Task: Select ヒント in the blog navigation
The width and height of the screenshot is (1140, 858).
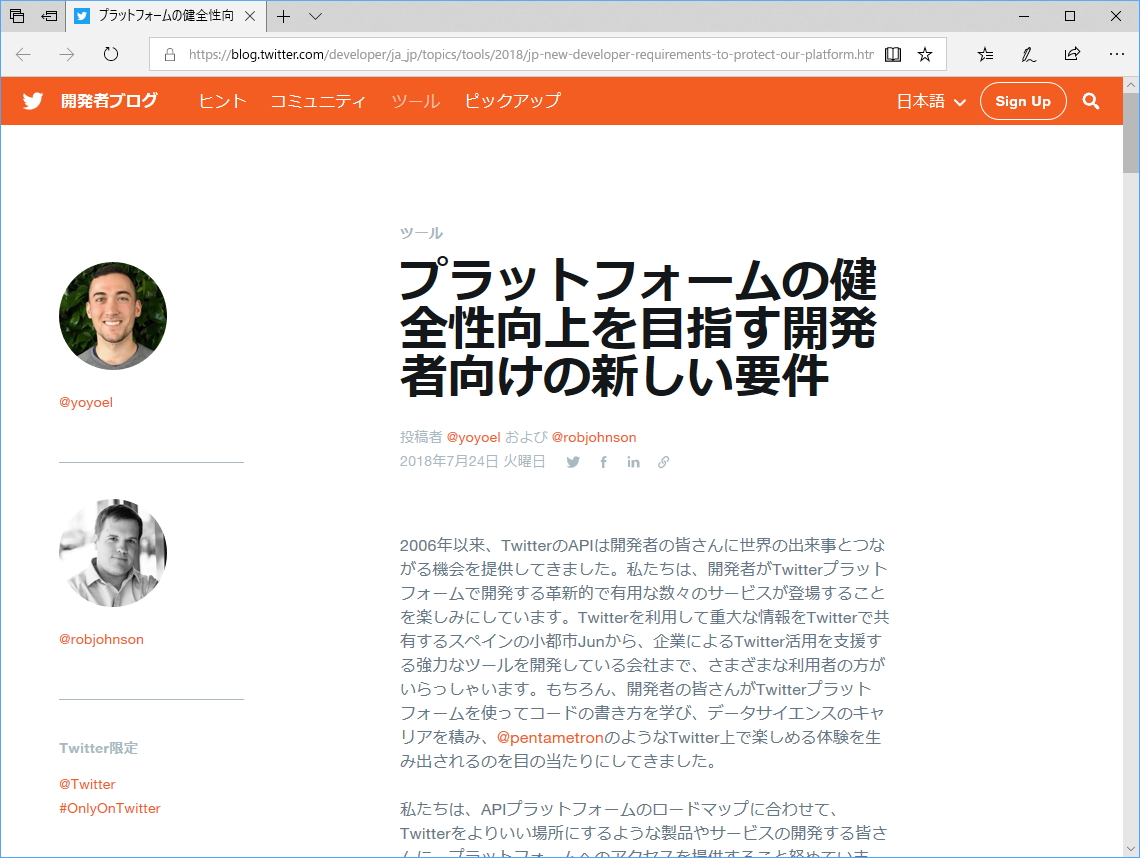Action: tap(221, 101)
